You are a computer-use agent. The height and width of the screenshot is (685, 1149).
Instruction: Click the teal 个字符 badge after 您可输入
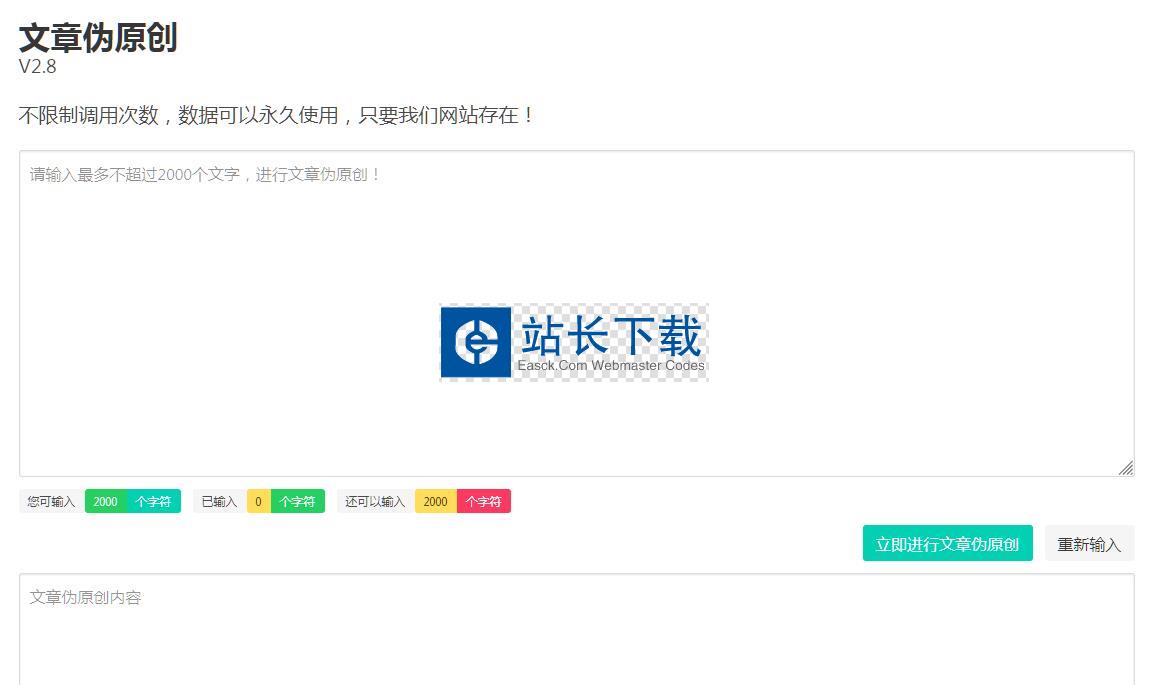tap(154, 501)
